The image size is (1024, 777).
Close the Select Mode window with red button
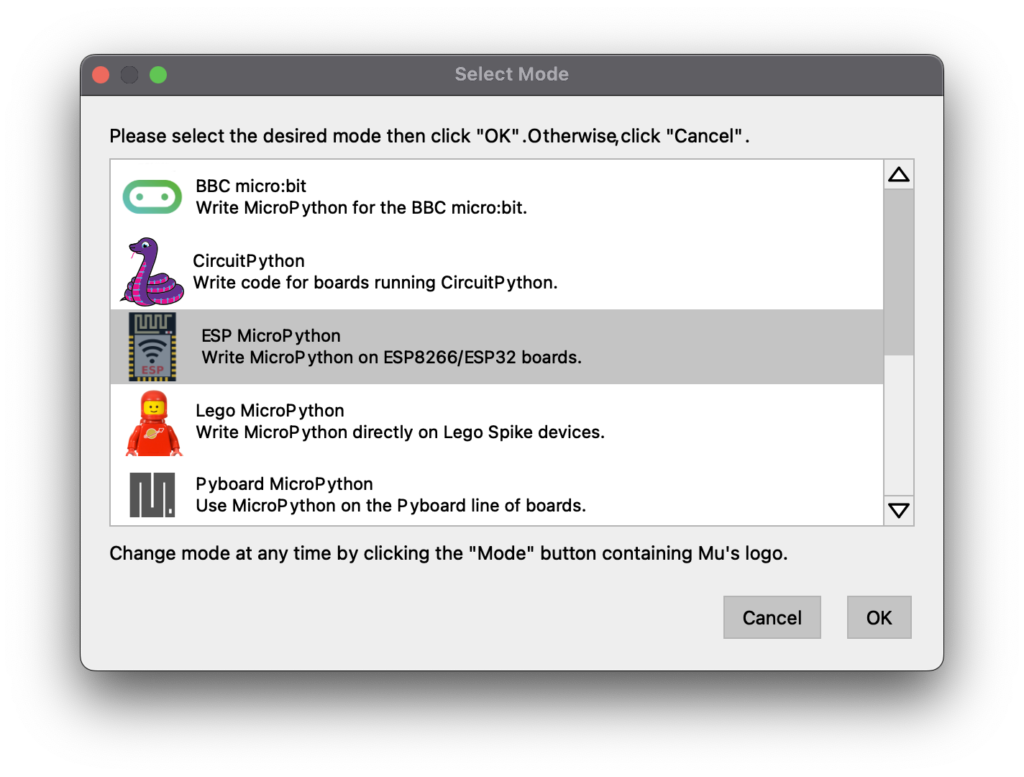pos(101,75)
